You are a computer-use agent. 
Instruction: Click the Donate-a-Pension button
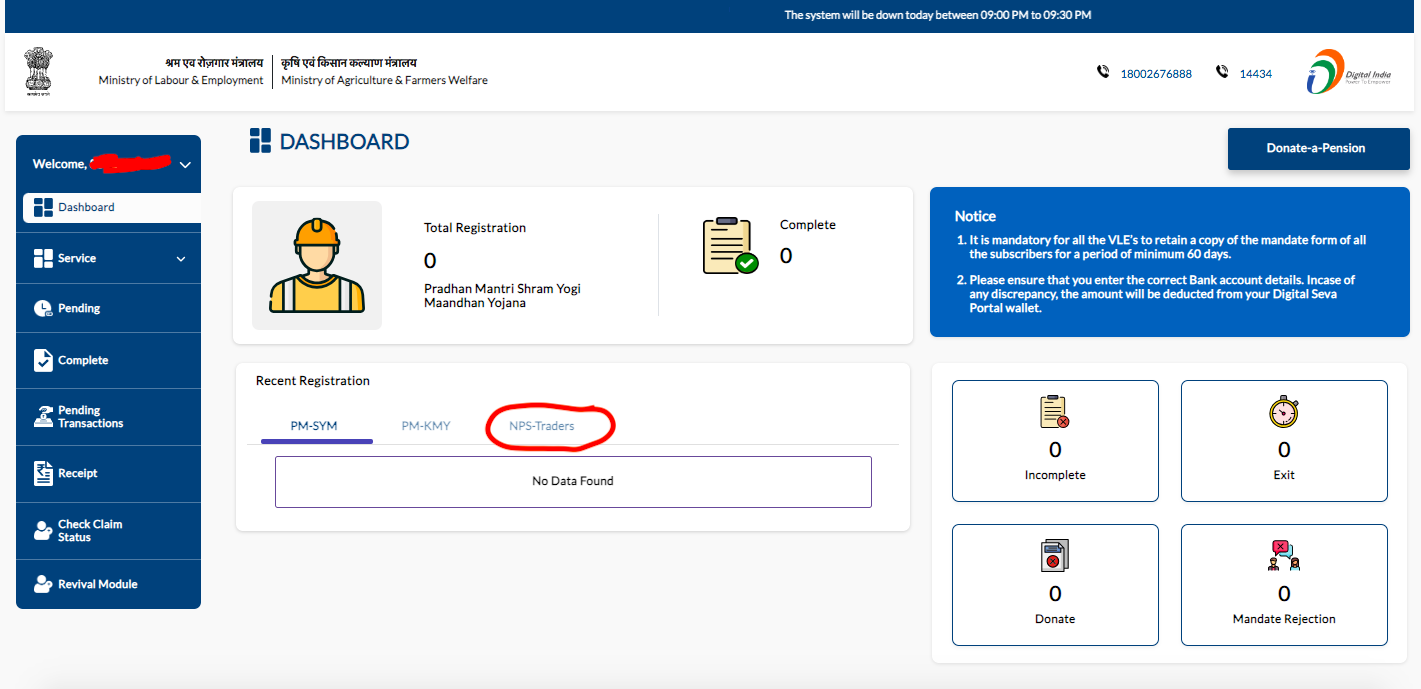click(1315, 148)
